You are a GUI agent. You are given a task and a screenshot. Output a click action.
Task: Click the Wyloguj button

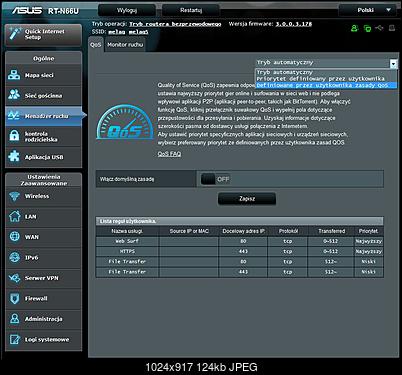point(127,10)
